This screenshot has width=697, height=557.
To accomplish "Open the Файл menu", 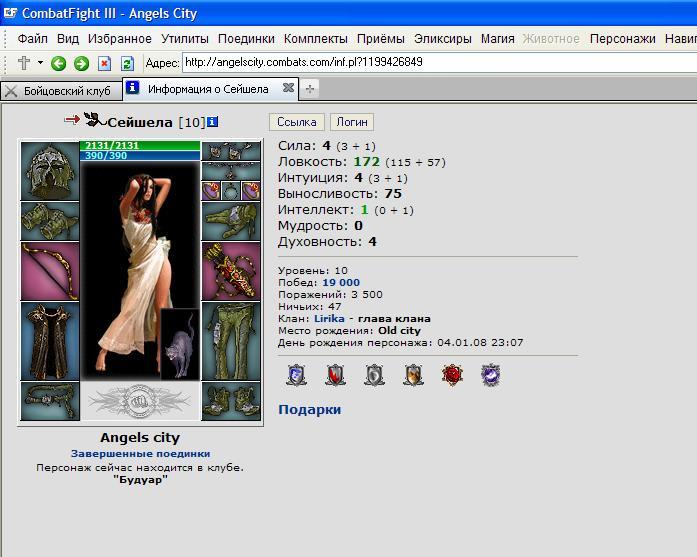I will pyautogui.click(x=32, y=39).
